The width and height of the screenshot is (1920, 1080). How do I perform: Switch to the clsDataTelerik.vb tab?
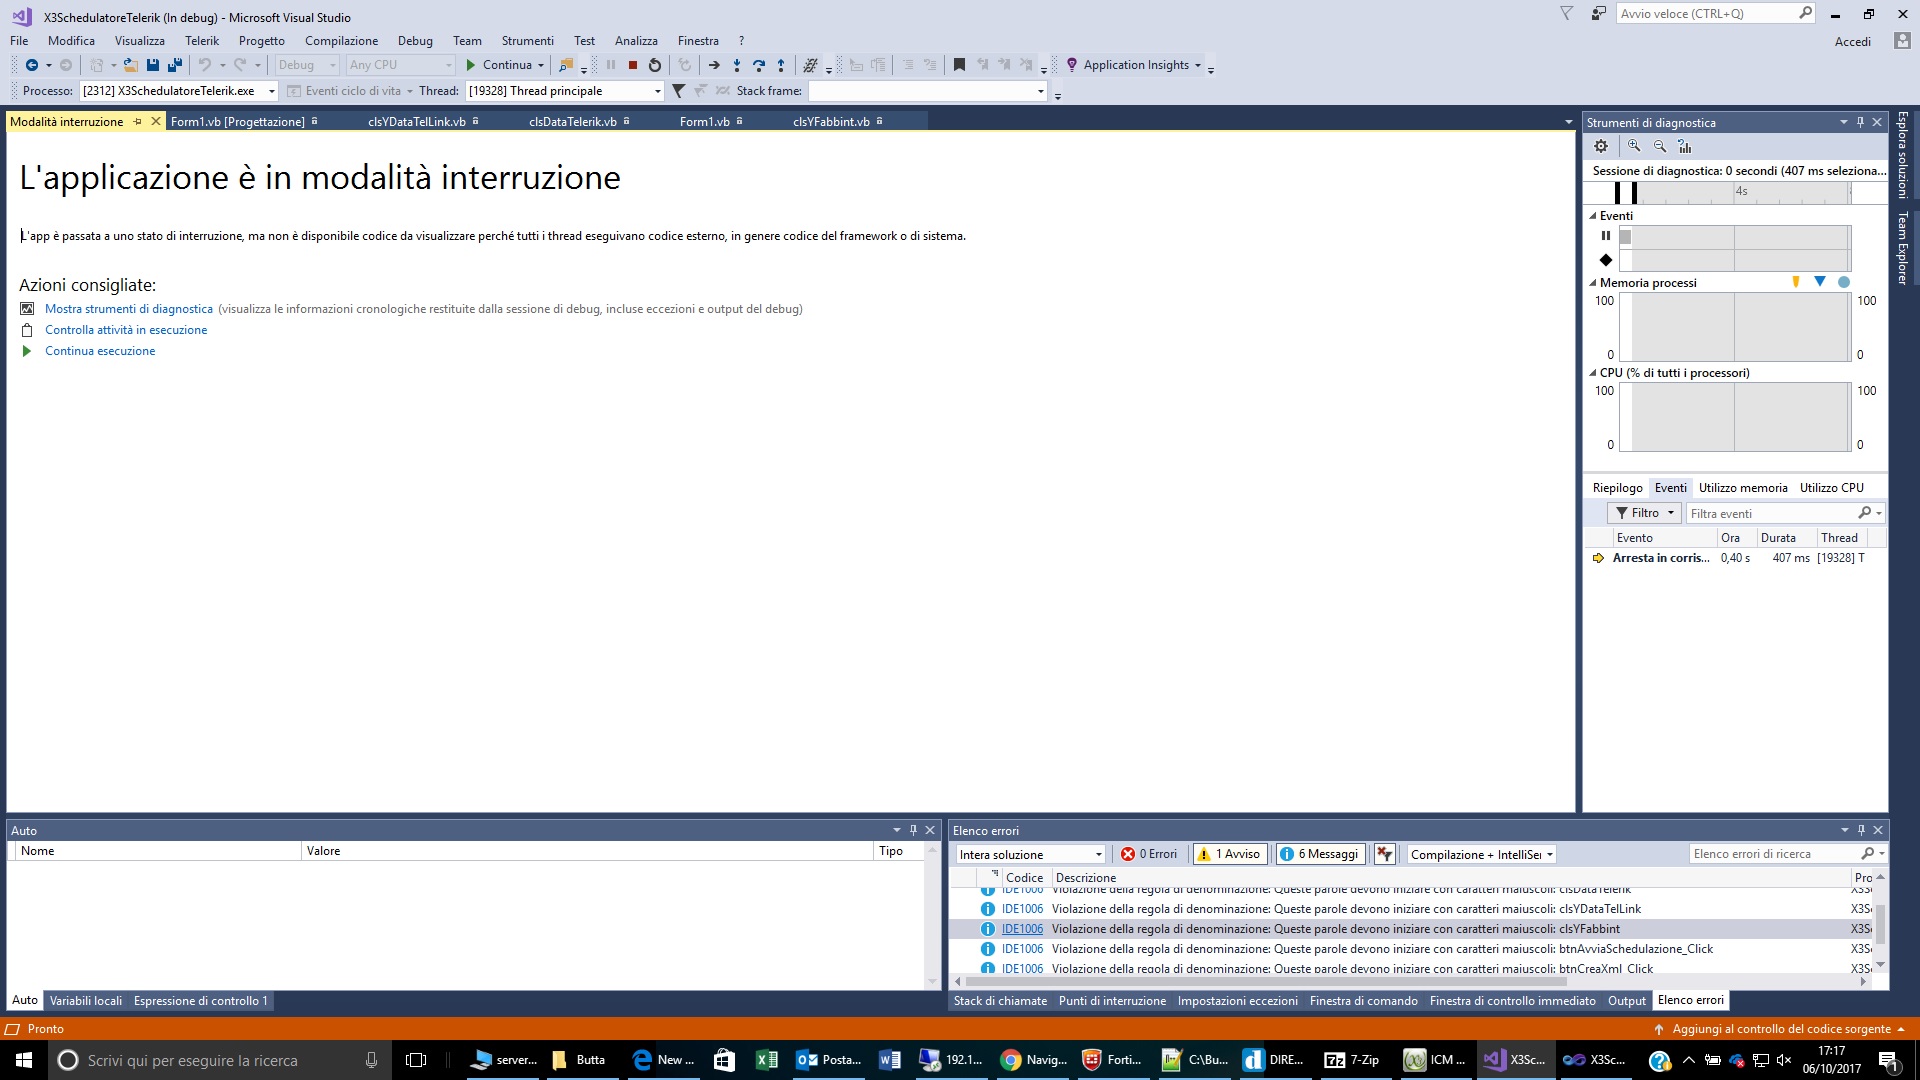572,122
